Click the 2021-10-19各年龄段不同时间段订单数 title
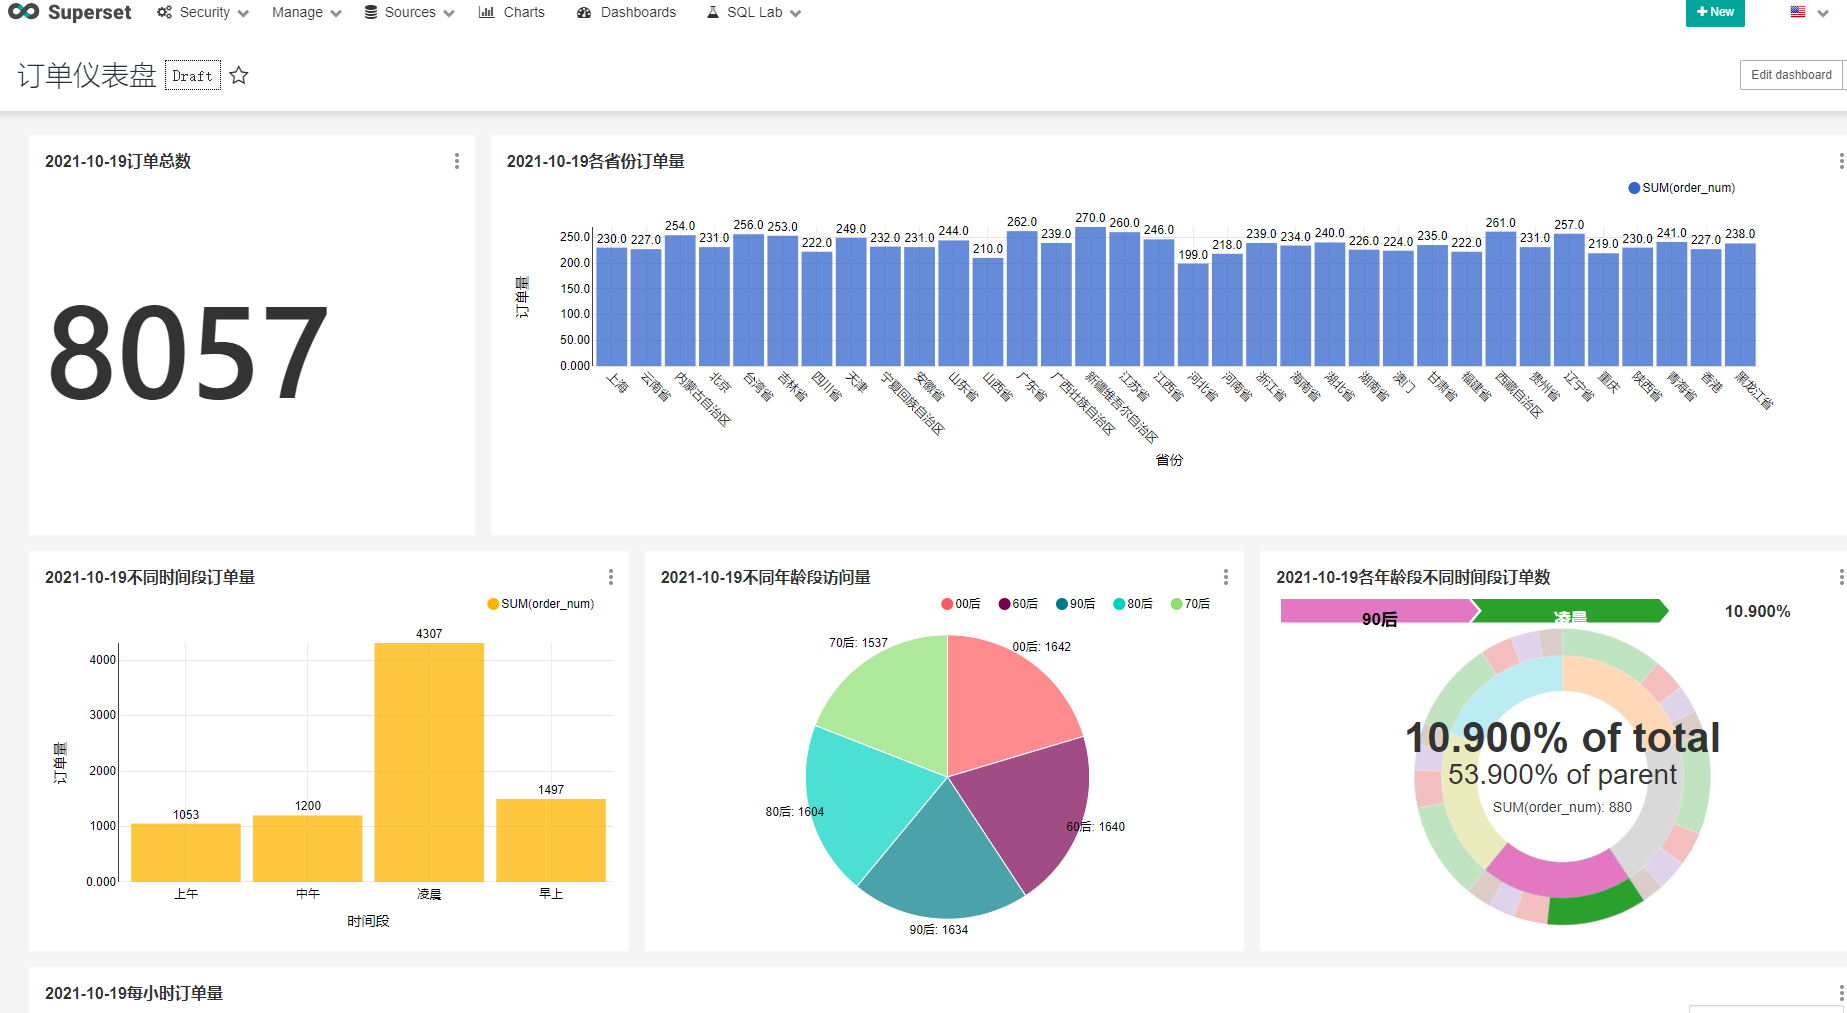 (x=1413, y=577)
